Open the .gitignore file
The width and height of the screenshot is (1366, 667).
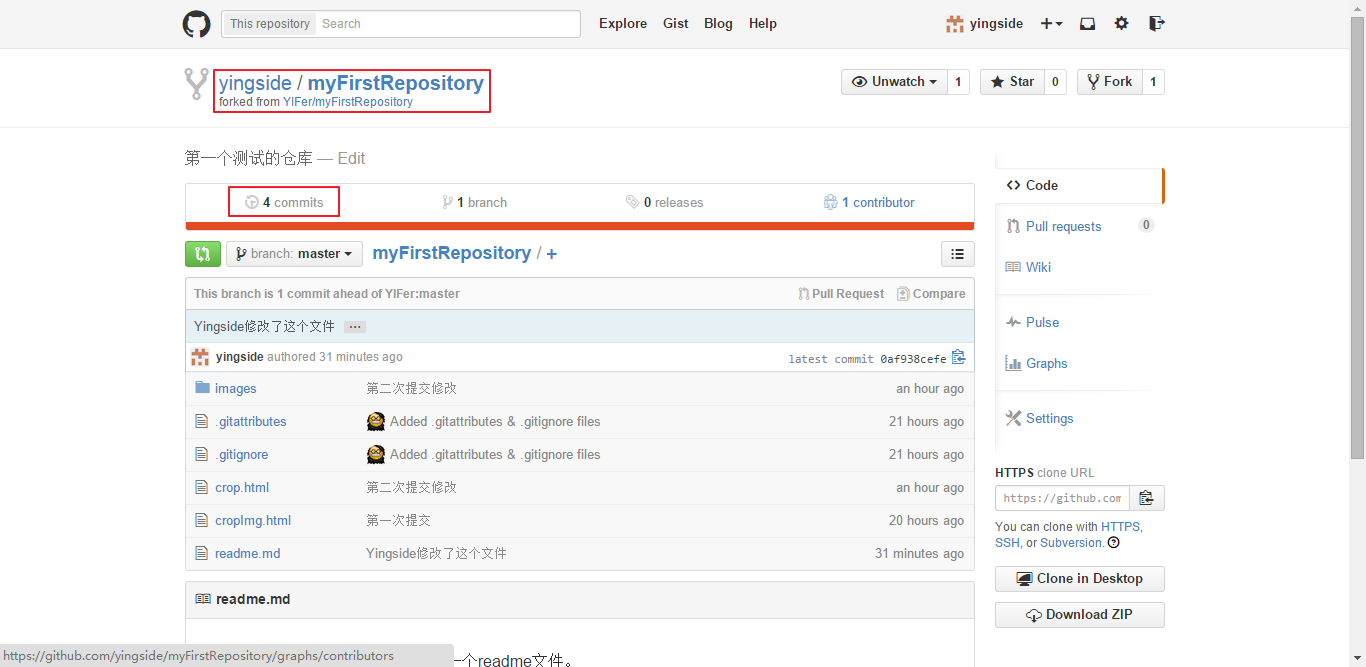click(242, 454)
